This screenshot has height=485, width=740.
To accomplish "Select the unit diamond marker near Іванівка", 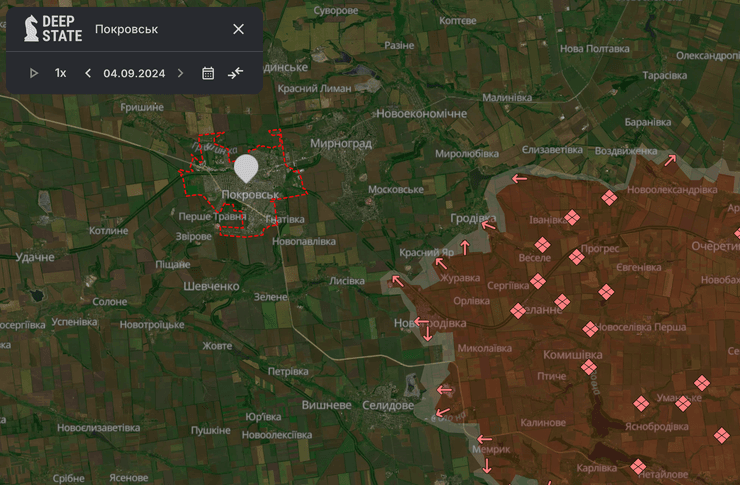I will [x=571, y=217].
